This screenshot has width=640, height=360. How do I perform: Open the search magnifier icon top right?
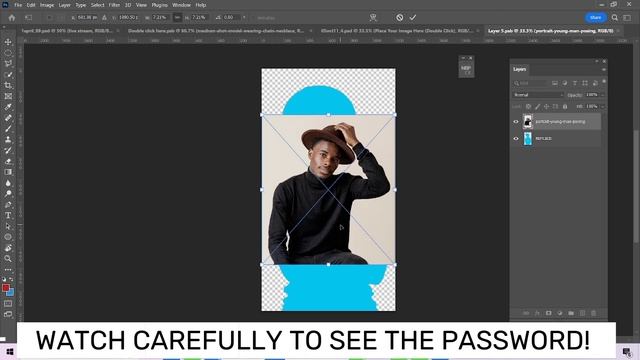(x=615, y=18)
